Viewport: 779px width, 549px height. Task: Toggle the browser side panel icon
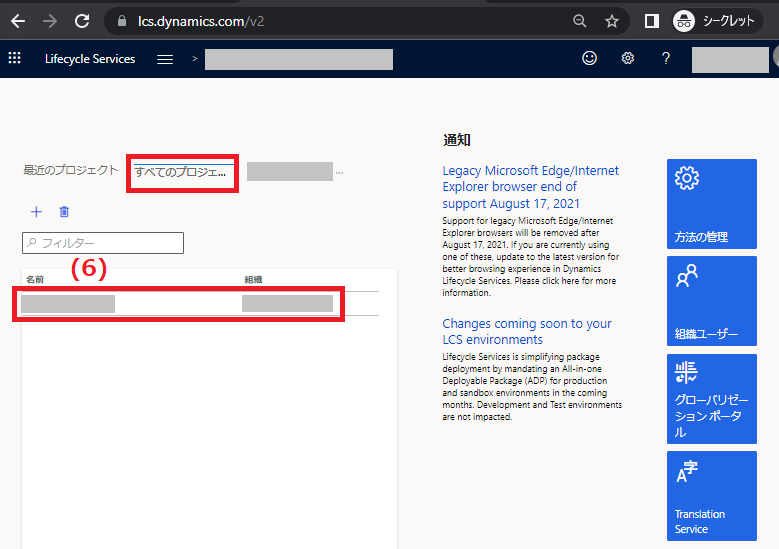pyautogui.click(x=651, y=21)
